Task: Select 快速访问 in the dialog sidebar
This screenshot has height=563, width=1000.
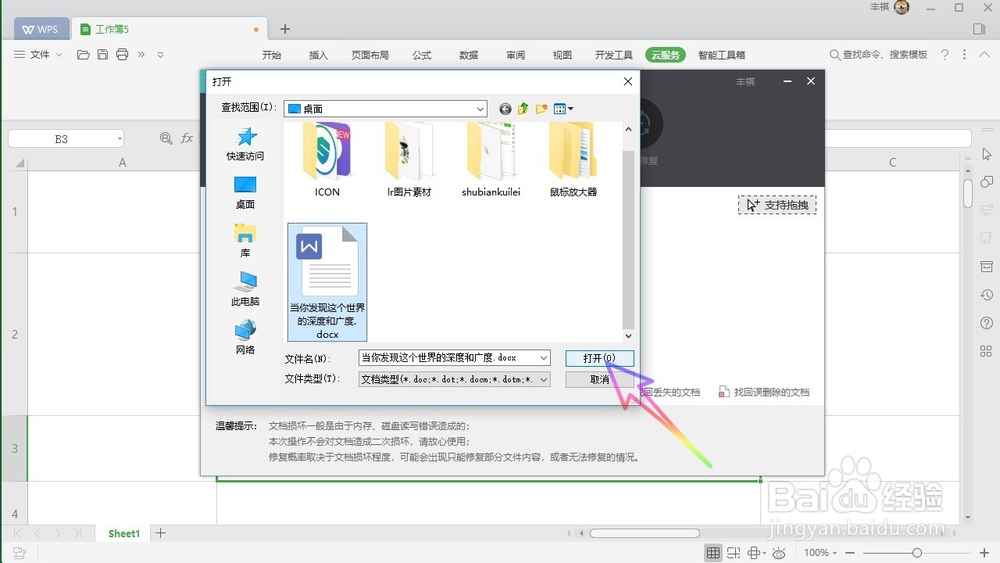Action: [x=246, y=143]
